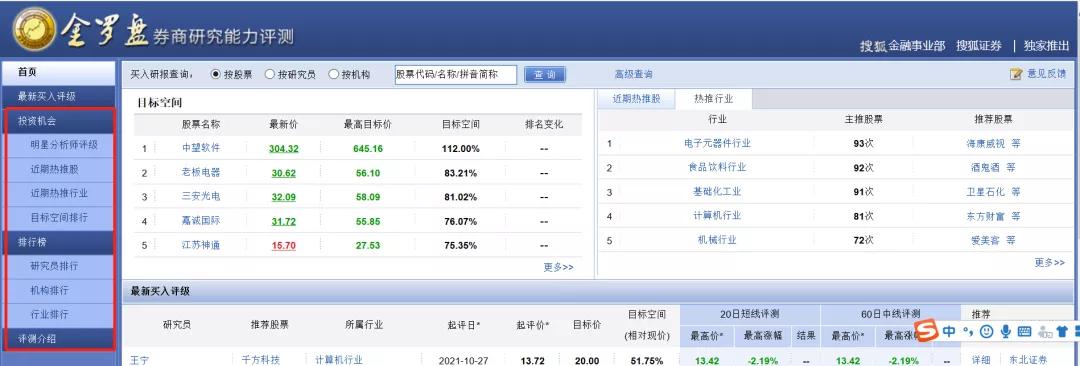Click the 金罗盘 gold compass logo

[x=34, y=30]
